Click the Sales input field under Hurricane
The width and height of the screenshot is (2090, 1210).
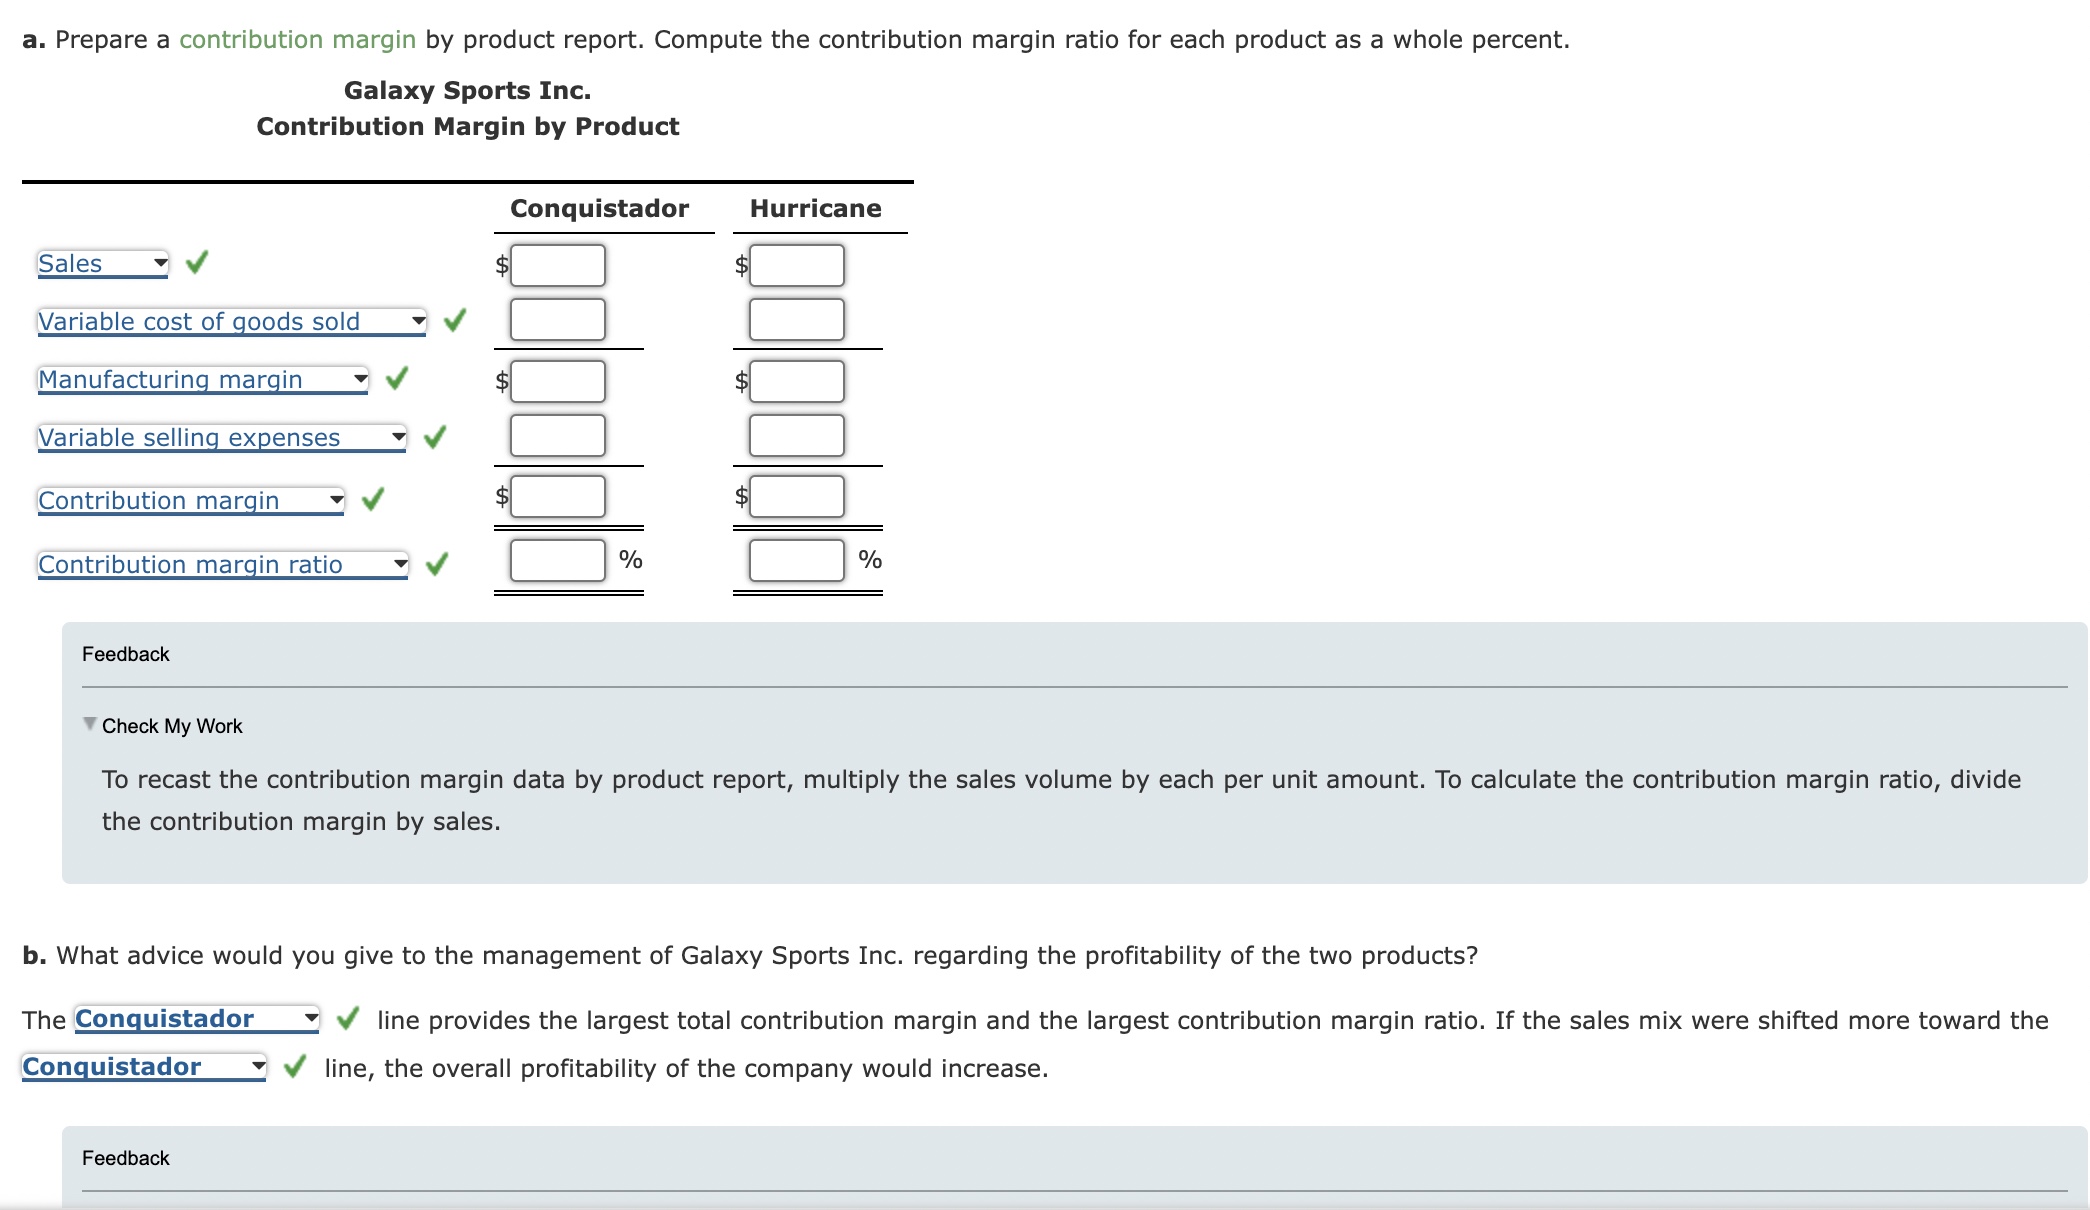[x=794, y=264]
